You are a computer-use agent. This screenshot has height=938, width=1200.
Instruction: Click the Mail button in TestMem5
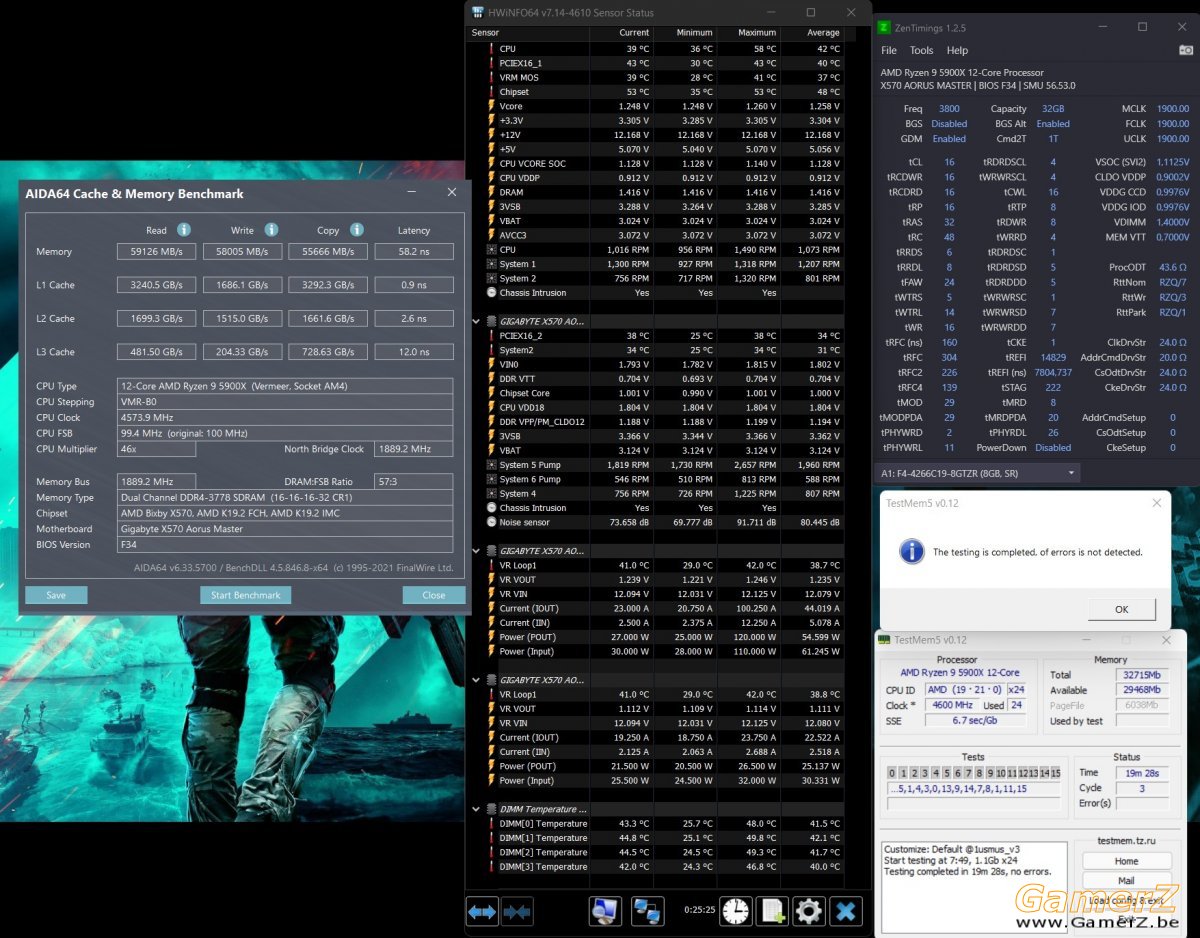point(1126,881)
